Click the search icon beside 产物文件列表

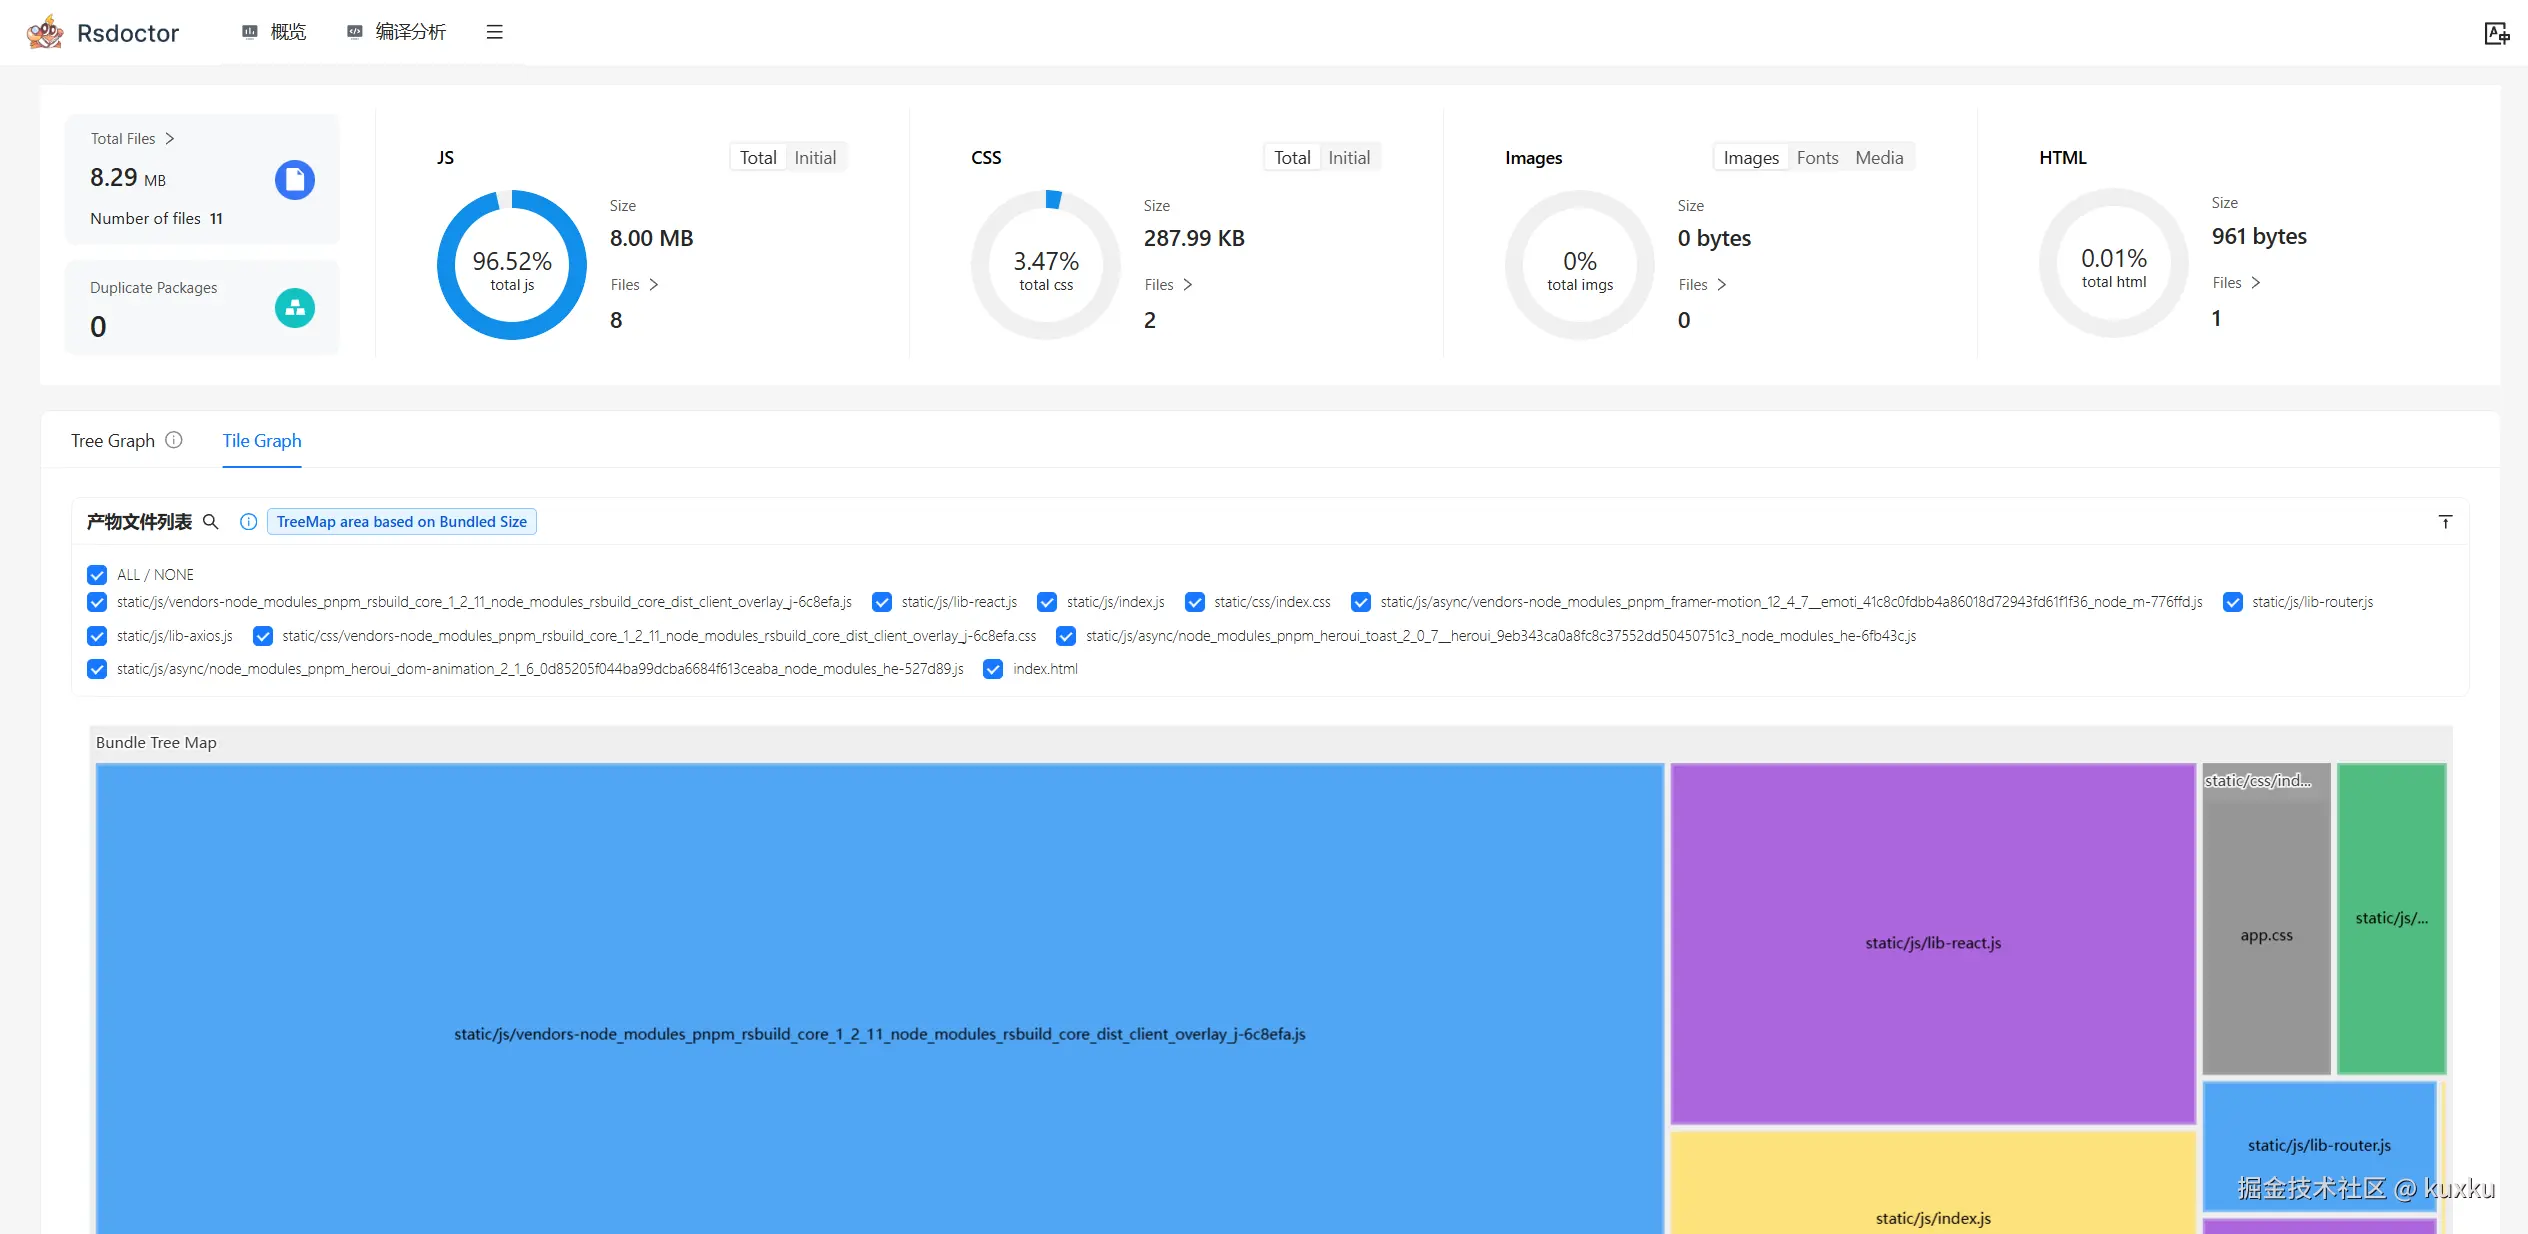tap(211, 522)
